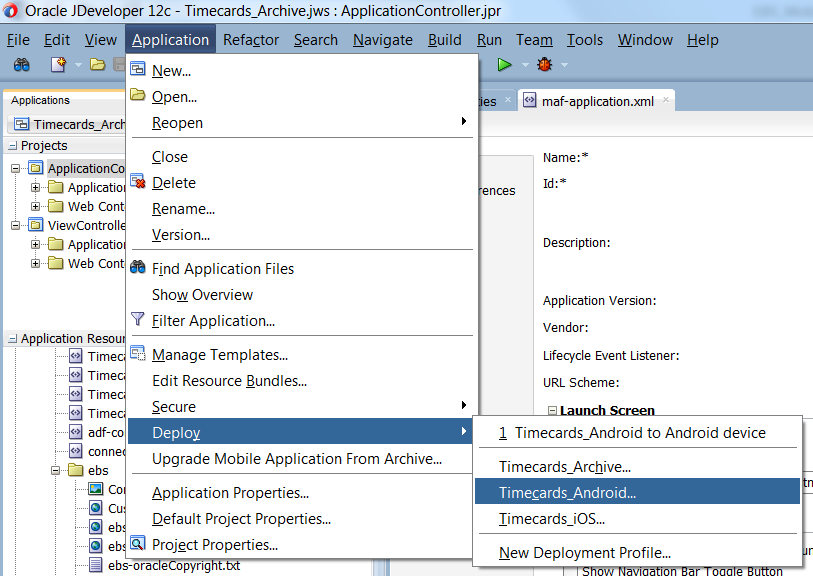Open the Build menu

pyautogui.click(x=444, y=40)
